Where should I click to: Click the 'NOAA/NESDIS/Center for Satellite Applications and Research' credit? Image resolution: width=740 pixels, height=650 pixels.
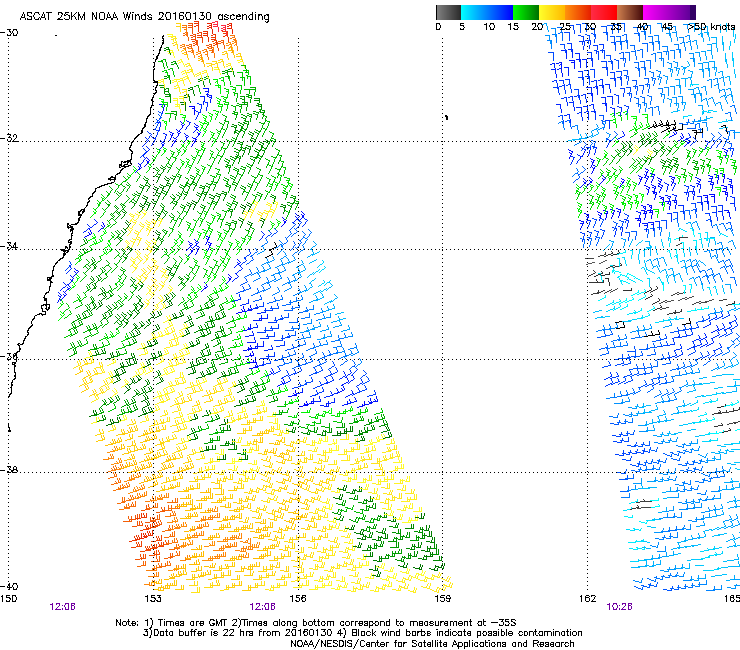tap(432, 644)
